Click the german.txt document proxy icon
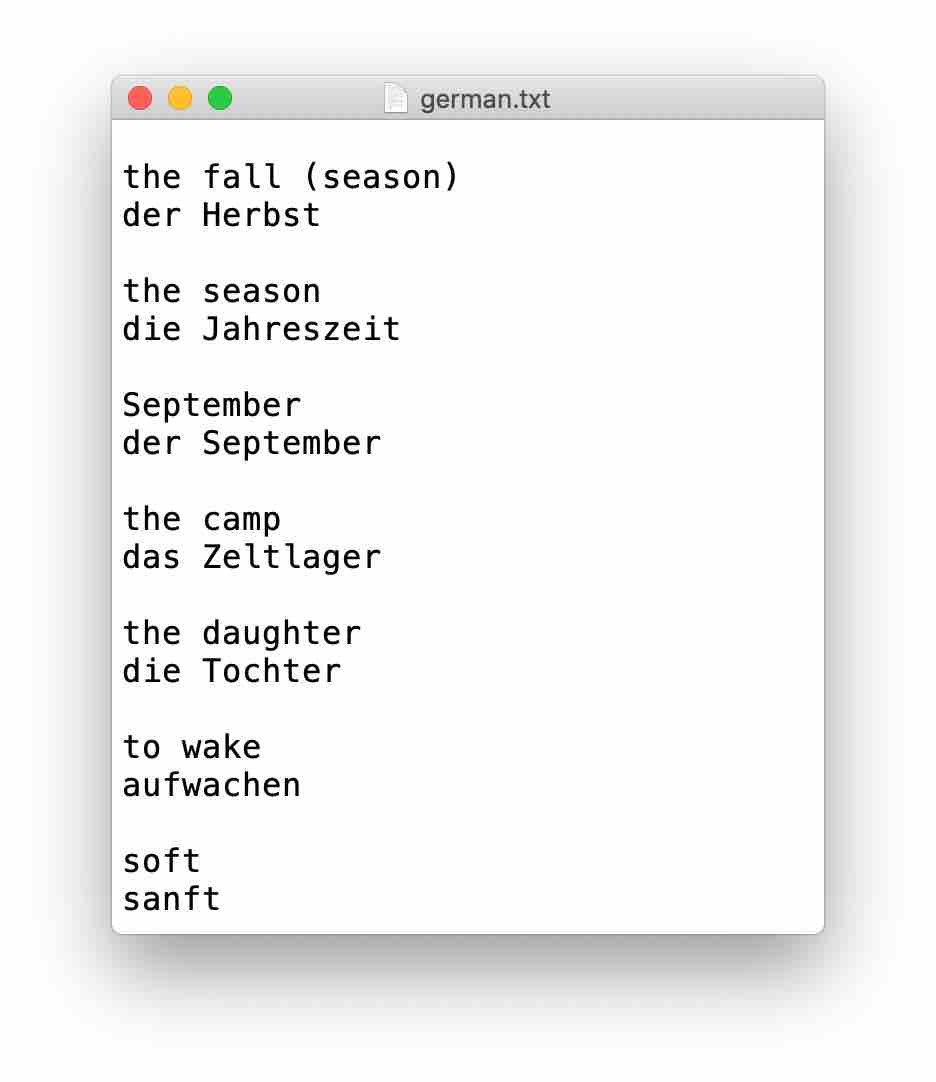This screenshot has height=1082, width=936. 396,98
